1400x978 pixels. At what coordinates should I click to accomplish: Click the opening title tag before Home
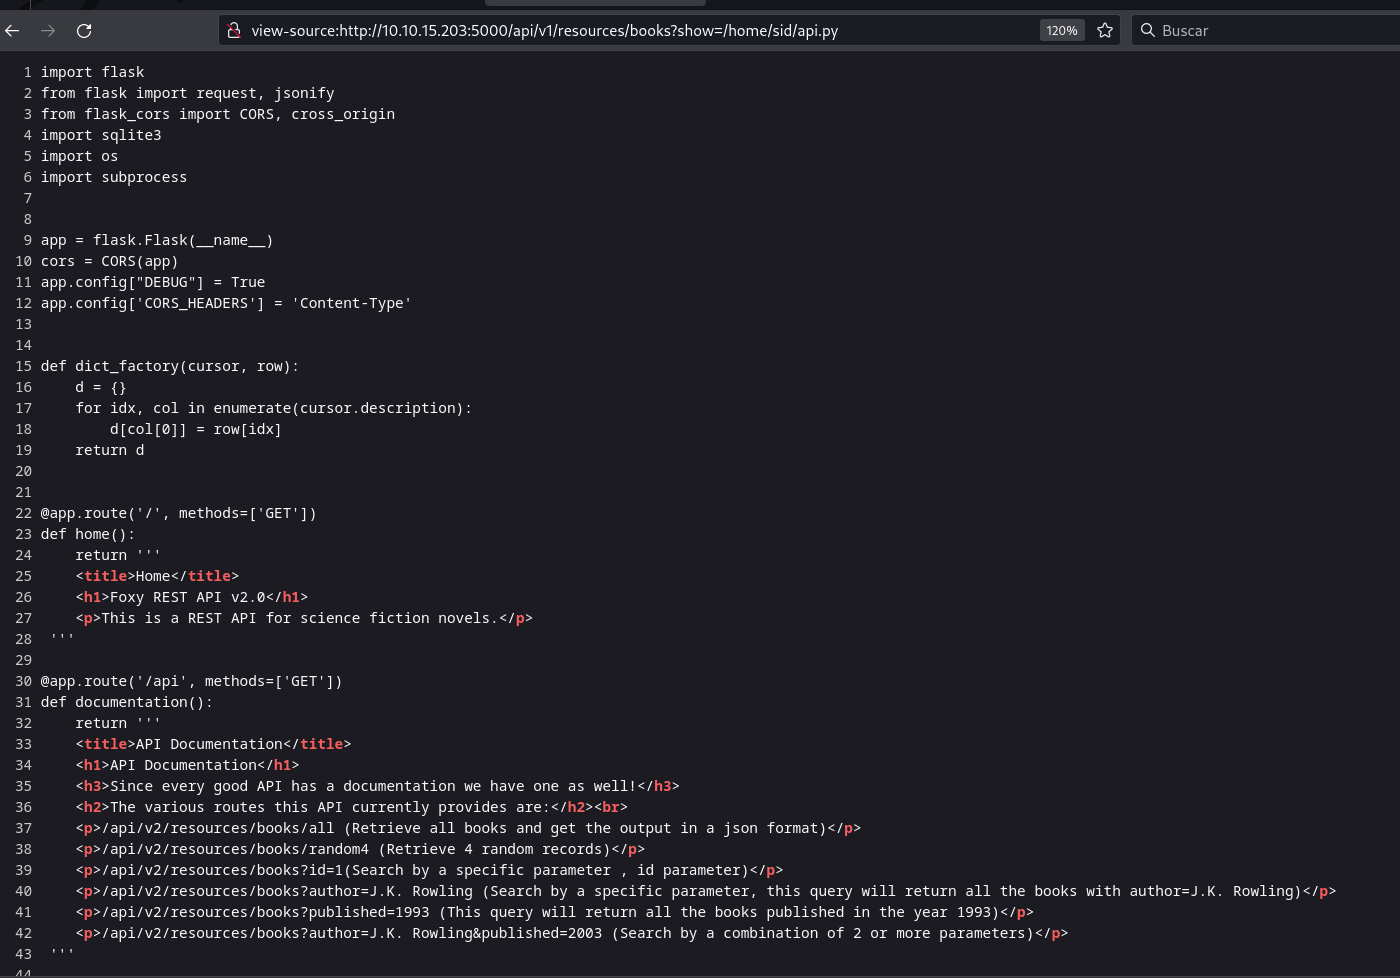tap(105, 577)
